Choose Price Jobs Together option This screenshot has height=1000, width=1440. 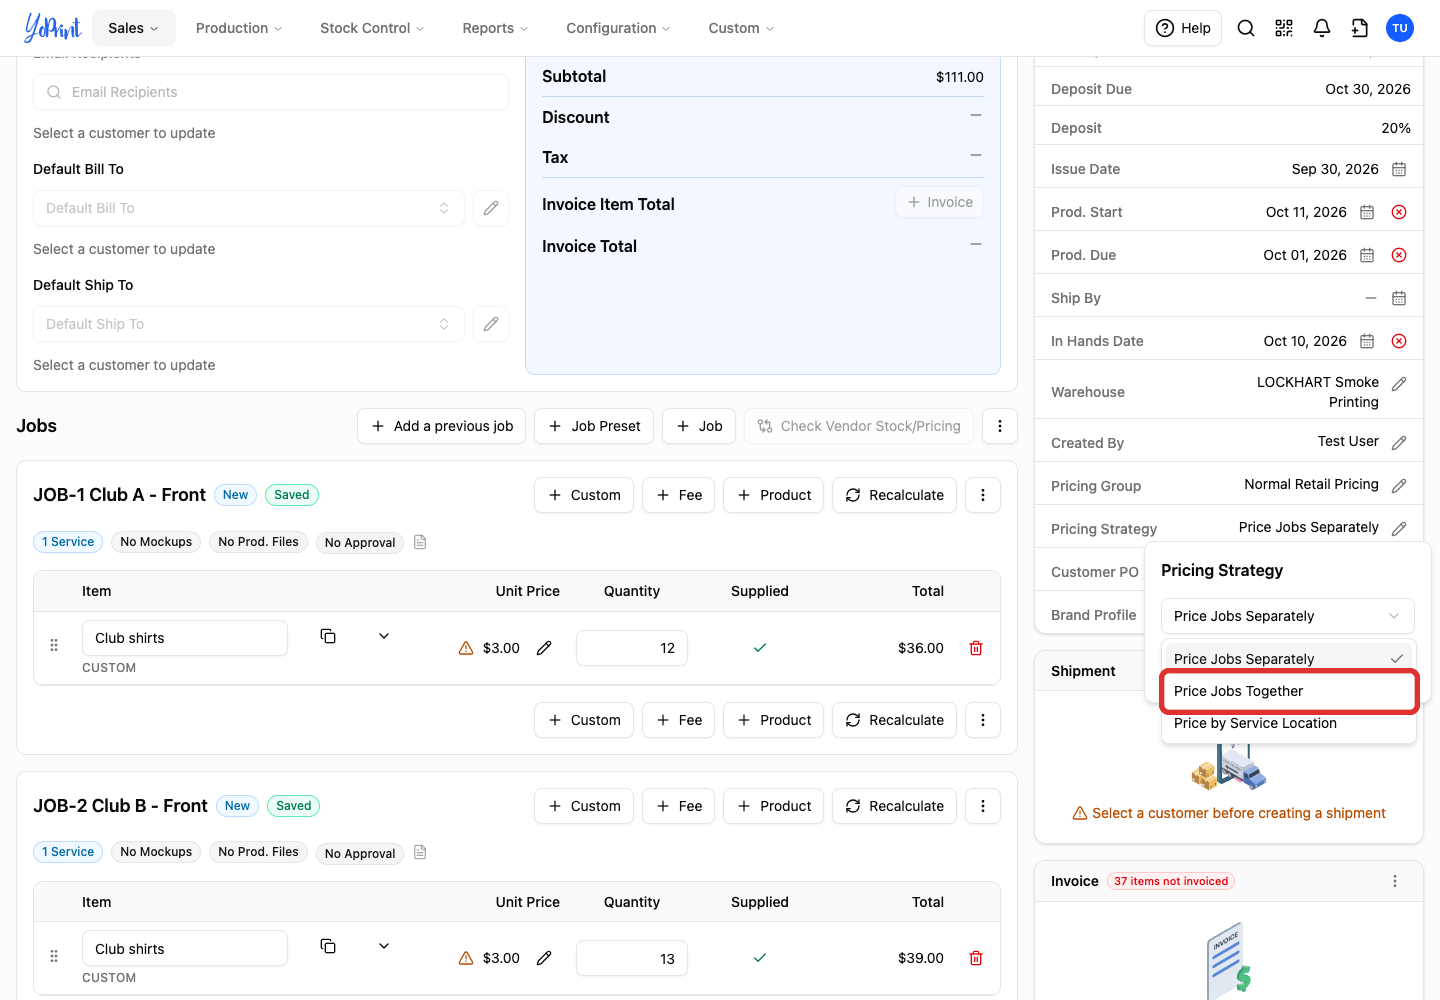(x=1289, y=691)
